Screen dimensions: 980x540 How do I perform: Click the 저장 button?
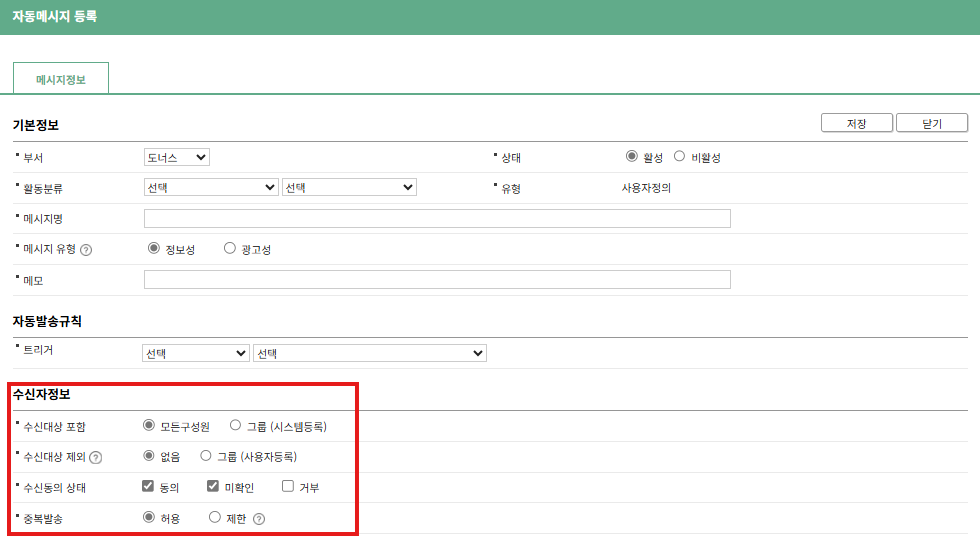pos(857,123)
